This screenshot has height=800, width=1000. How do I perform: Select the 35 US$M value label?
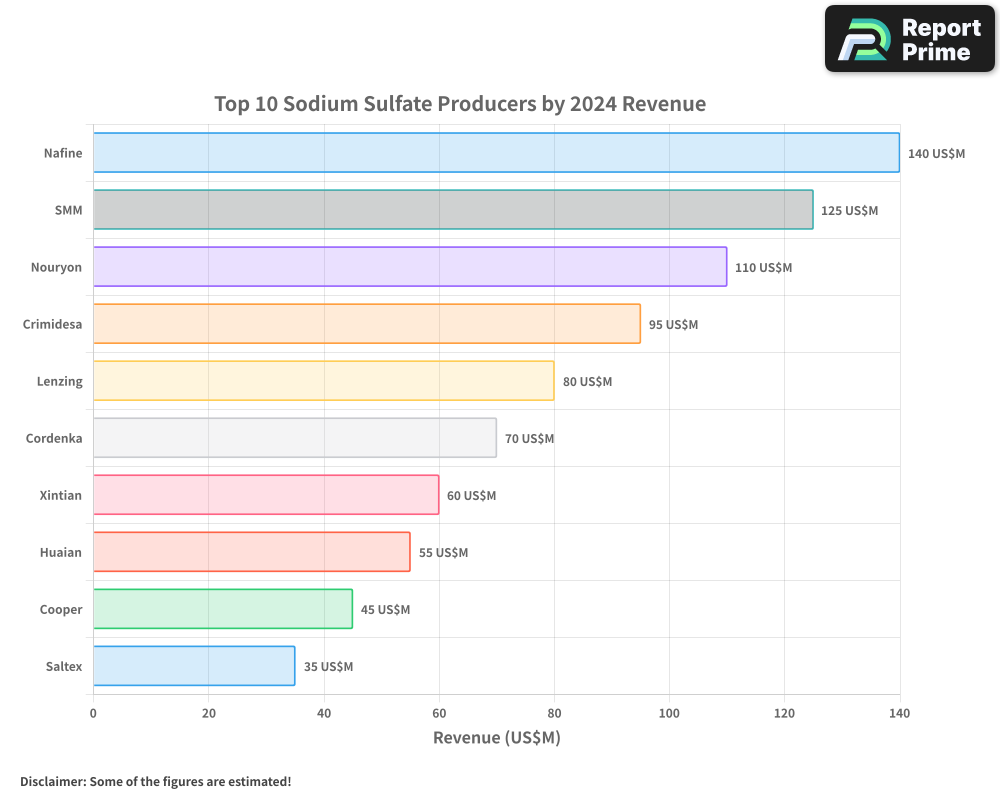329,666
